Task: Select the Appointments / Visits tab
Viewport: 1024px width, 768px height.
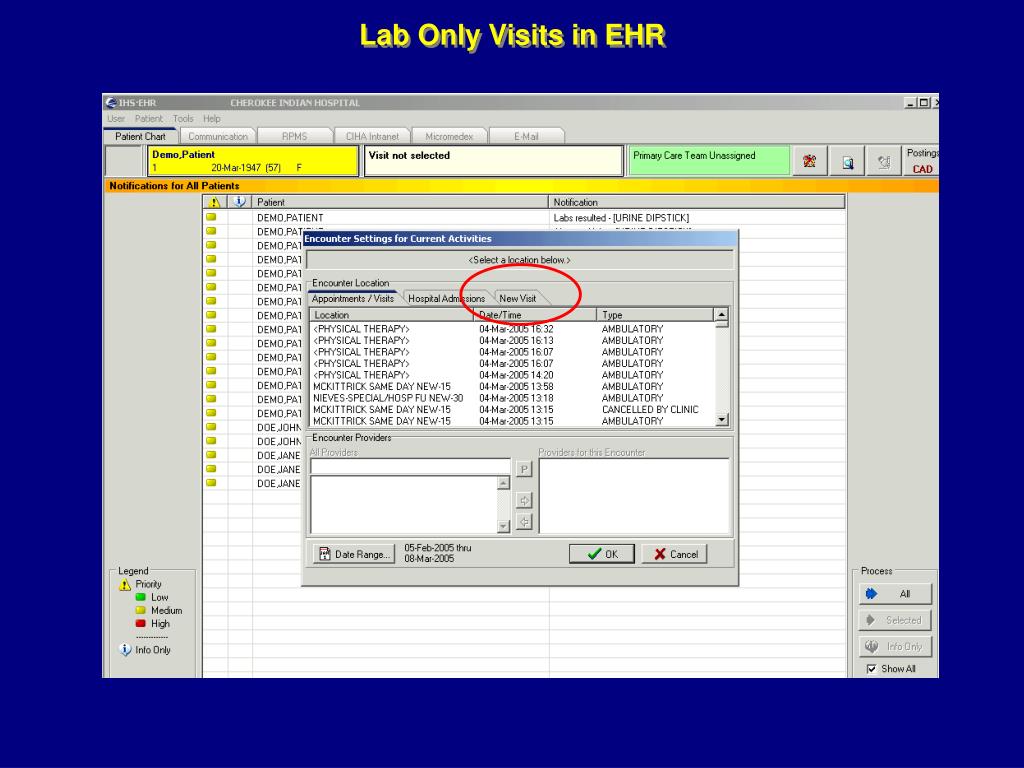Action: (x=353, y=298)
